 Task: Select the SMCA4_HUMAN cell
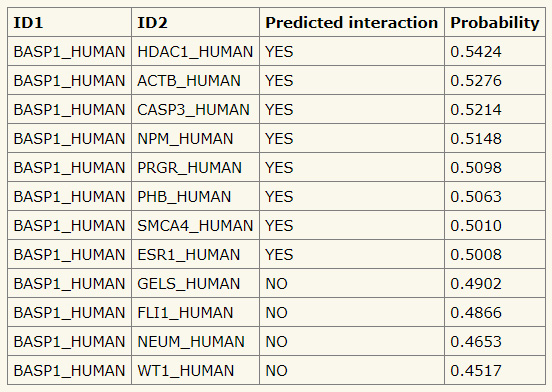[195, 226]
